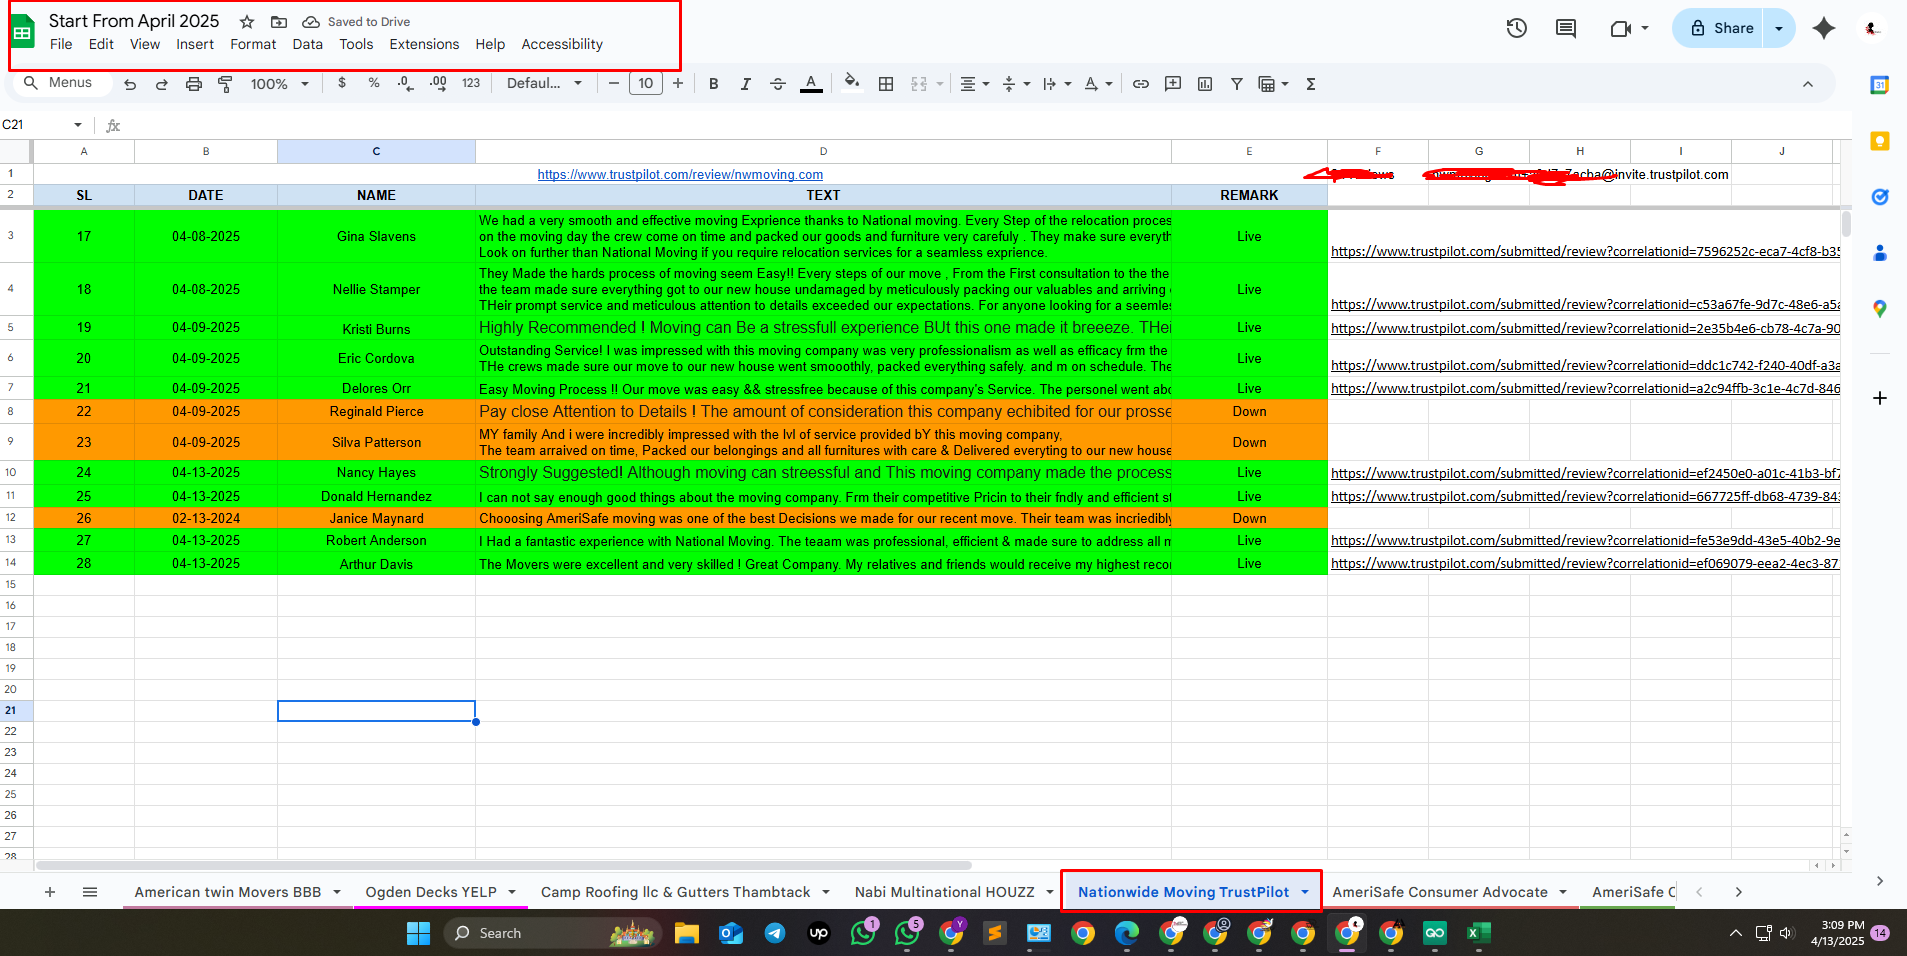Image resolution: width=1907 pixels, height=956 pixels.
Task: Click the Windows Start button
Action: coord(418,933)
